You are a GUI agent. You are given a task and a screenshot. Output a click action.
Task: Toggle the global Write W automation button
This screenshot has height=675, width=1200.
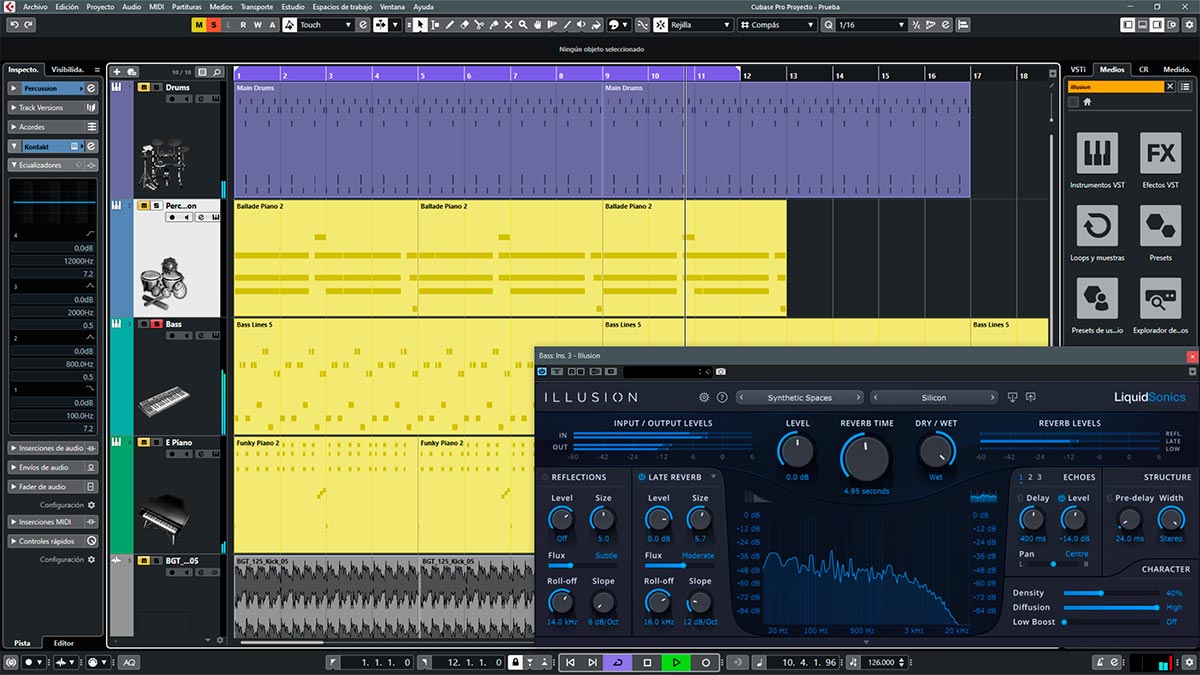(258, 24)
